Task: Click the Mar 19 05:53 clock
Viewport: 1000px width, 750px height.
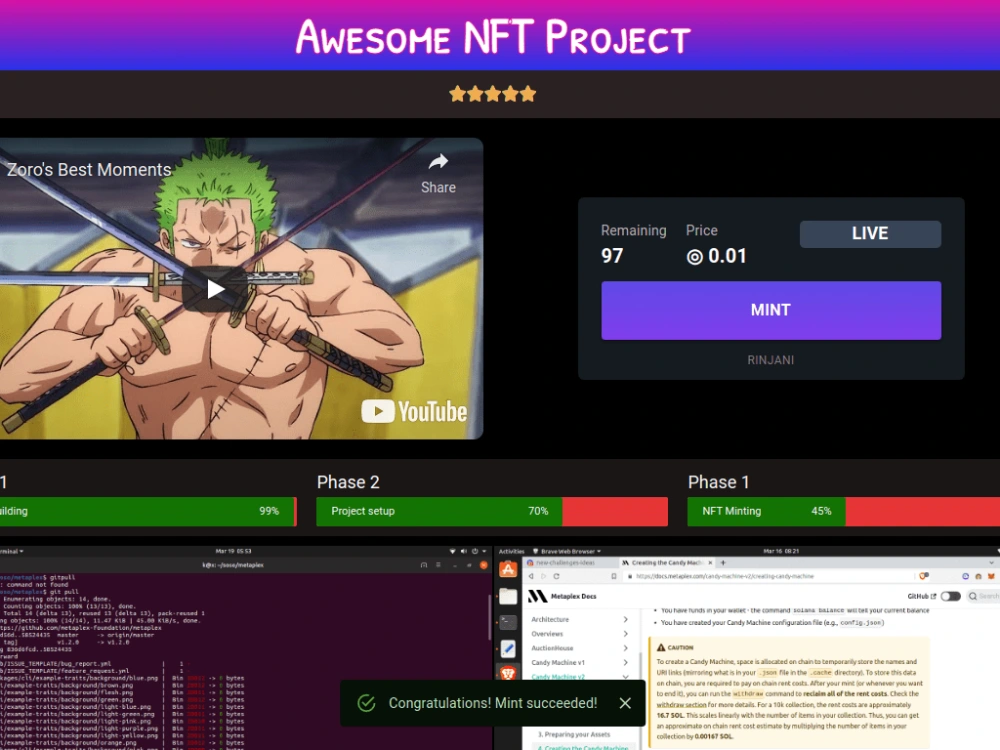Action: click(x=233, y=551)
